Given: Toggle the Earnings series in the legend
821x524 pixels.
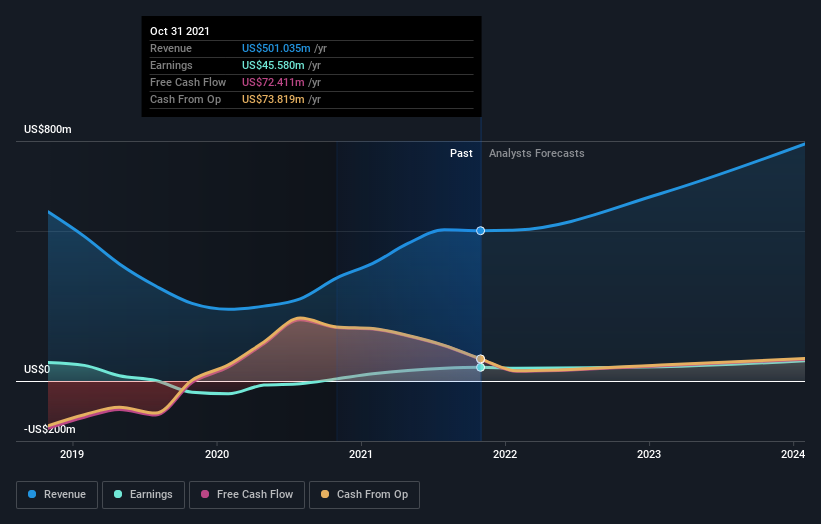Looking at the screenshot, I should click(143, 495).
